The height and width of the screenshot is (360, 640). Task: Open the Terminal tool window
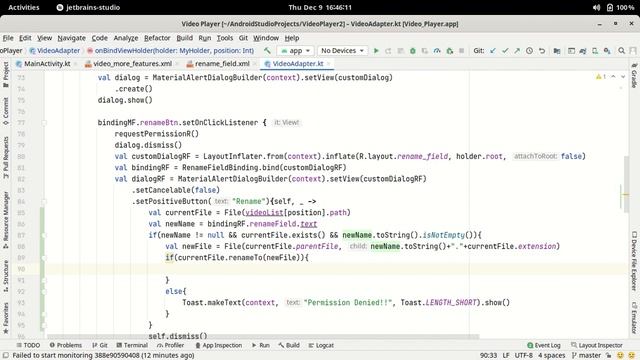pyautogui.click(x=132, y=345)
